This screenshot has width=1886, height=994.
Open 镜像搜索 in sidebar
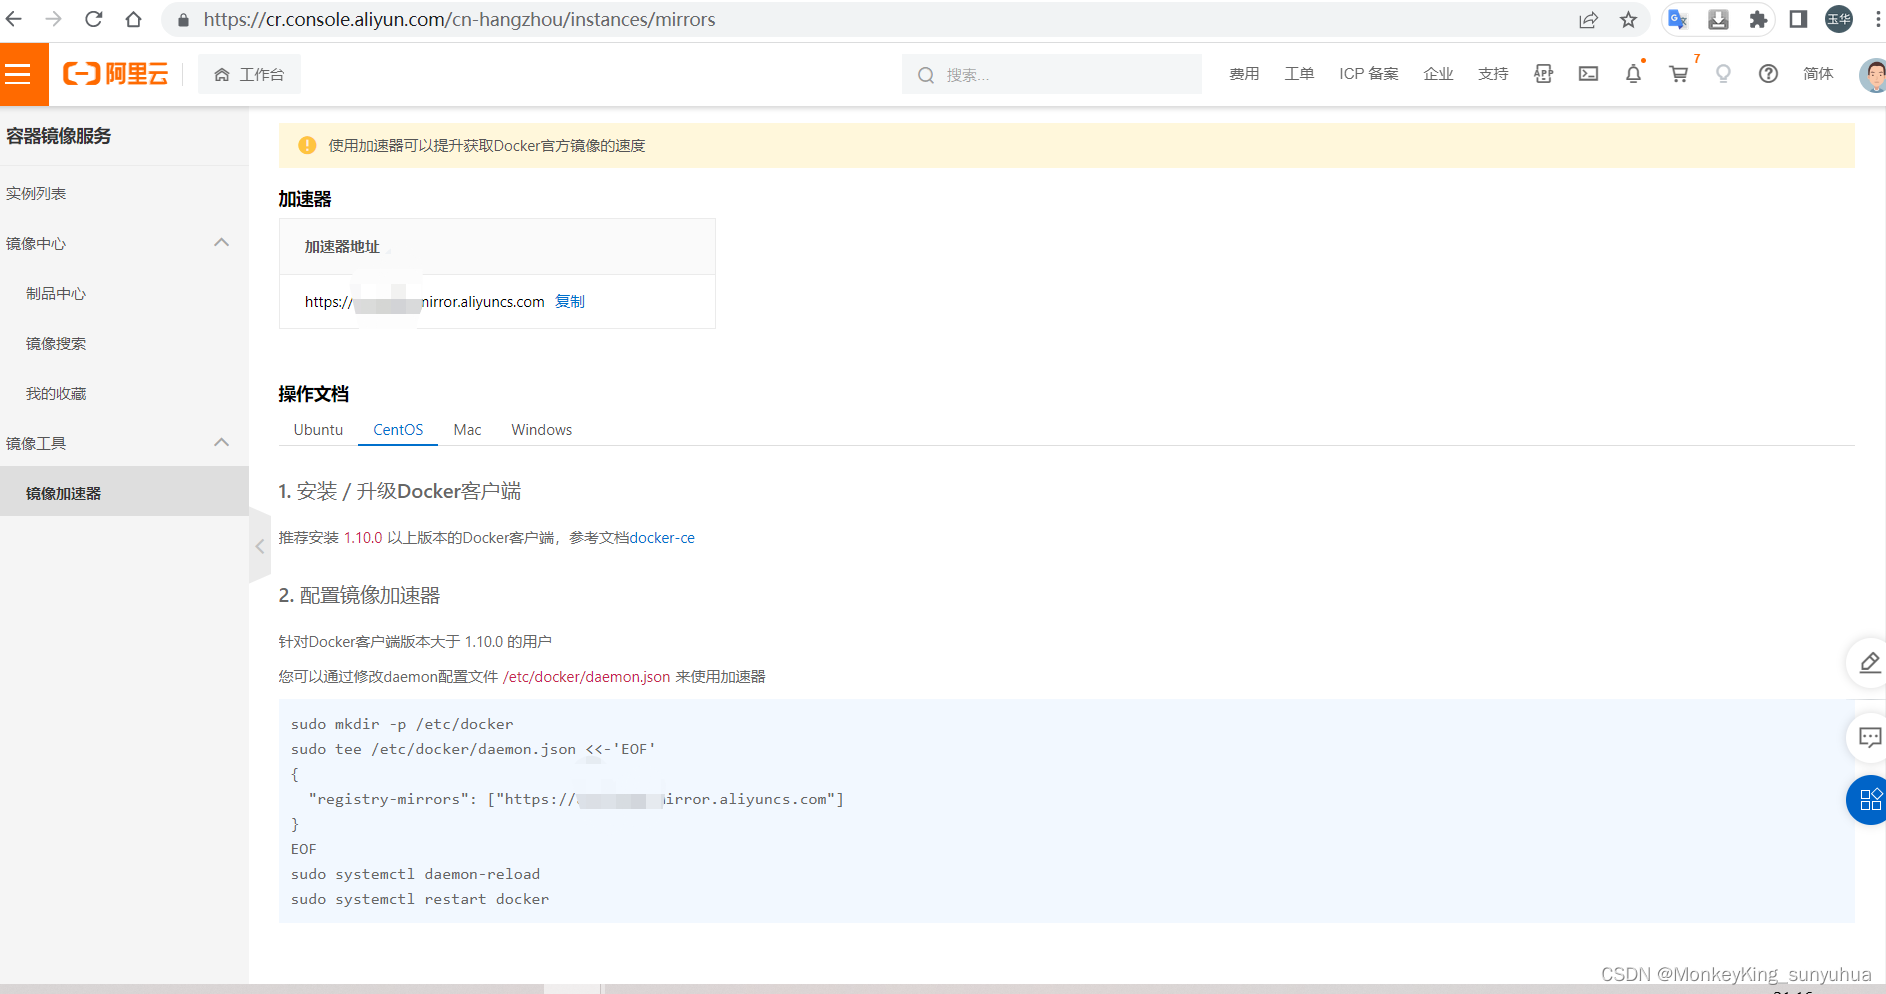pyautogui.click(x=56, y=344)
